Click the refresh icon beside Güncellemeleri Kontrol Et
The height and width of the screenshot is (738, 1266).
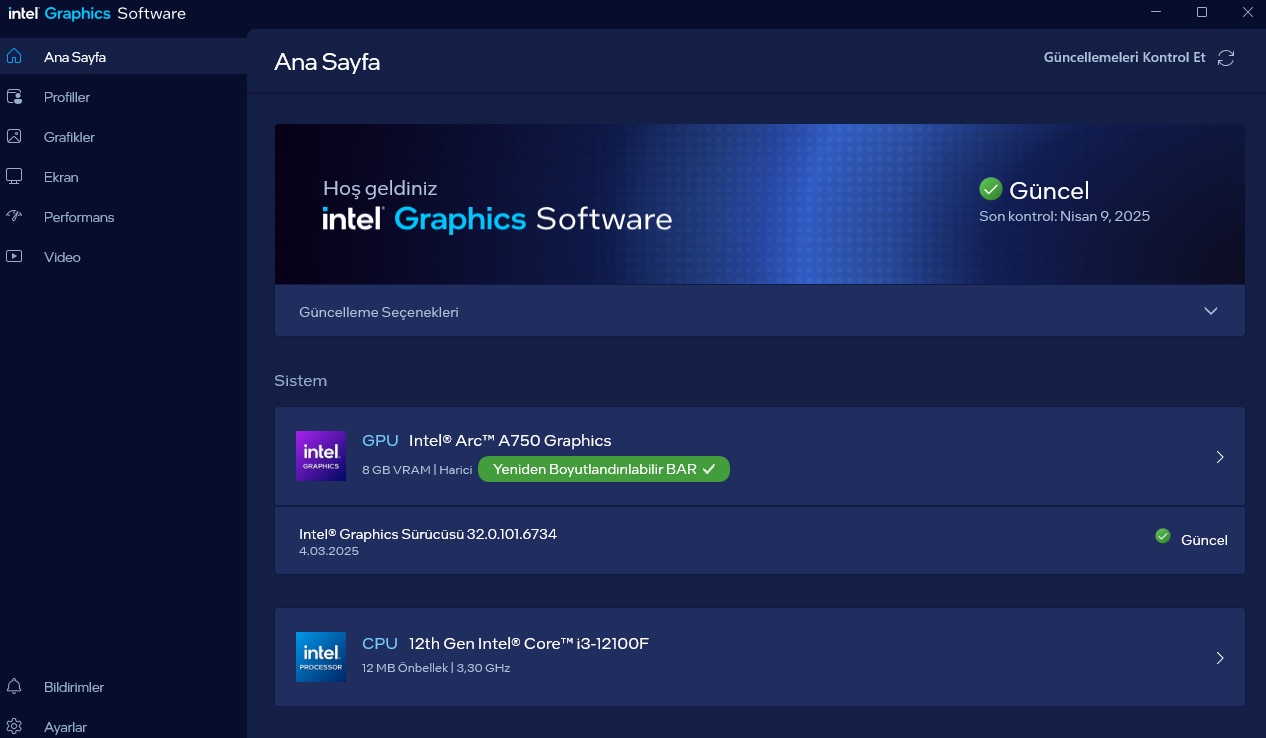[x=1226, y=58]
